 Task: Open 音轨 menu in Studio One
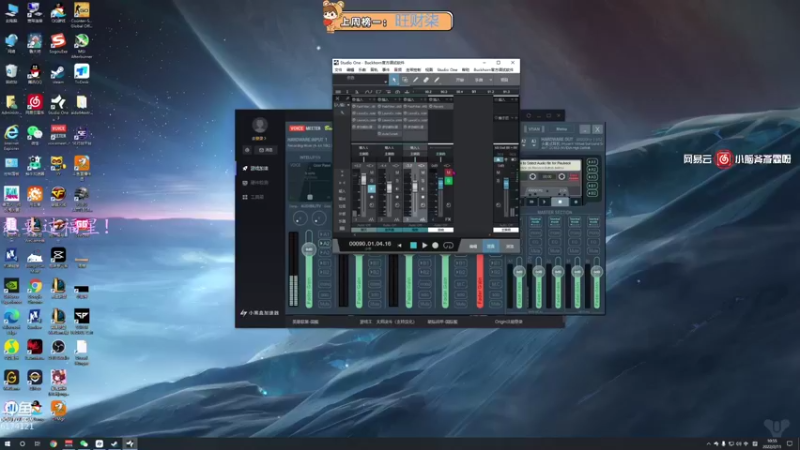[374, 69]
